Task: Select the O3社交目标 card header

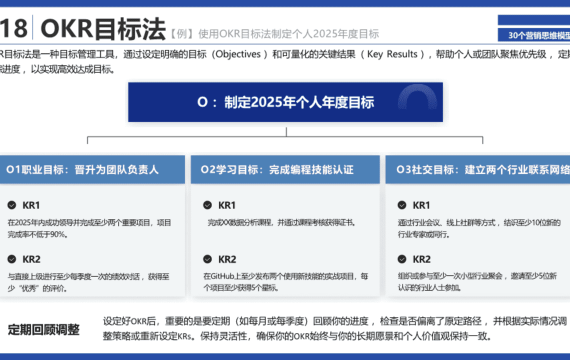Action: pos(478,169)
